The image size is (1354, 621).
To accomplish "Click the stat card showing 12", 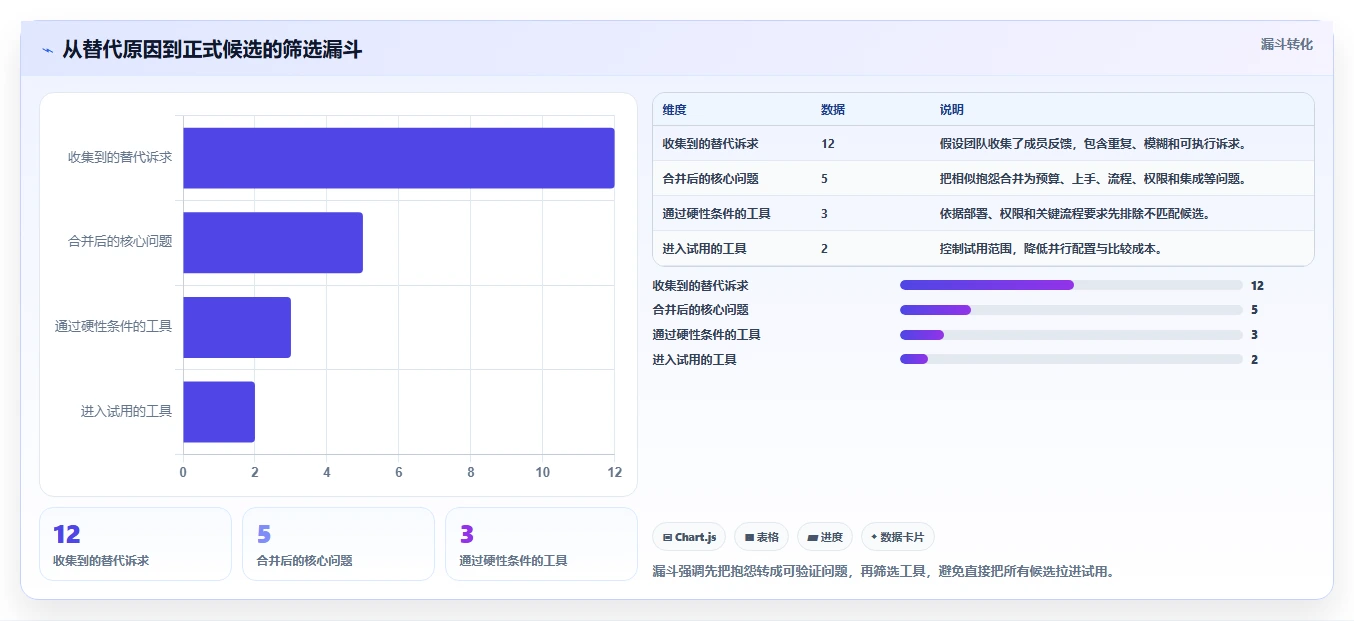I will (x=135, y=544).
